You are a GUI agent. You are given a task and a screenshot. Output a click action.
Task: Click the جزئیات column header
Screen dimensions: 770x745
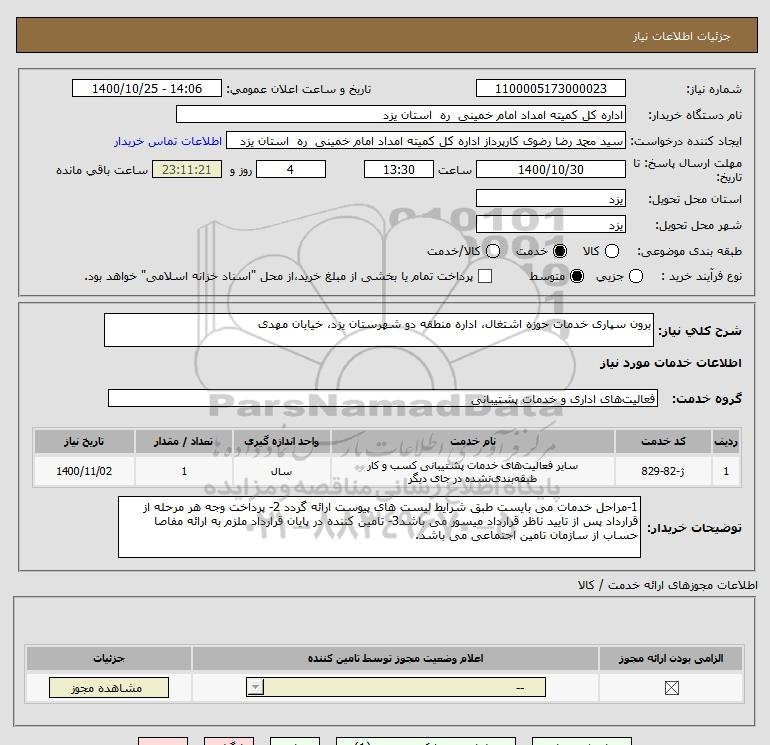[109, 658]
